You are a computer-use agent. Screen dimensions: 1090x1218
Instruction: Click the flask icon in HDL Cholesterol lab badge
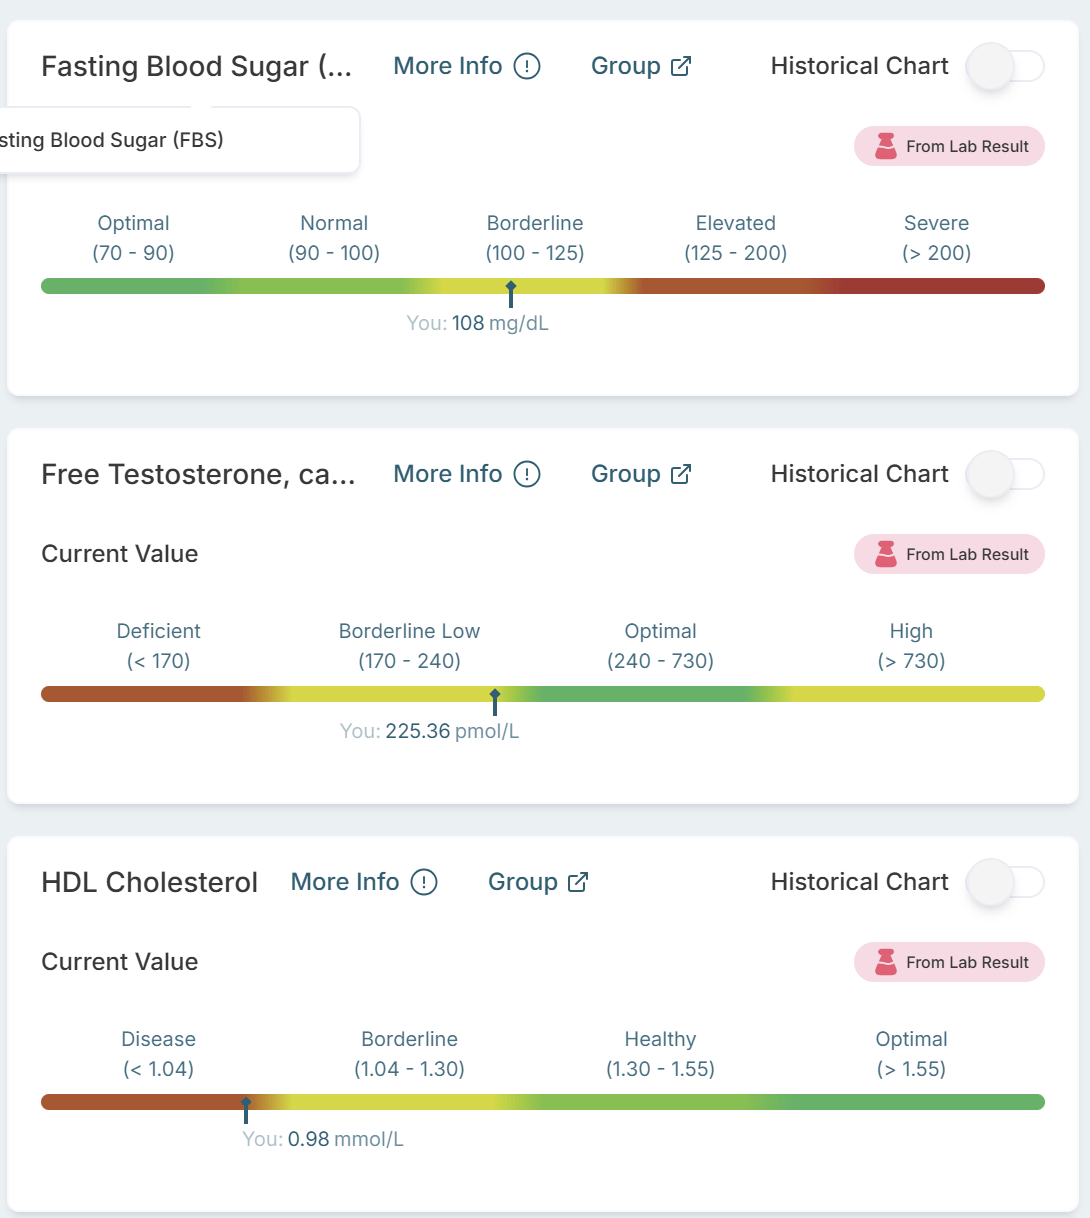pyautogui.click(x=886, y=962)
